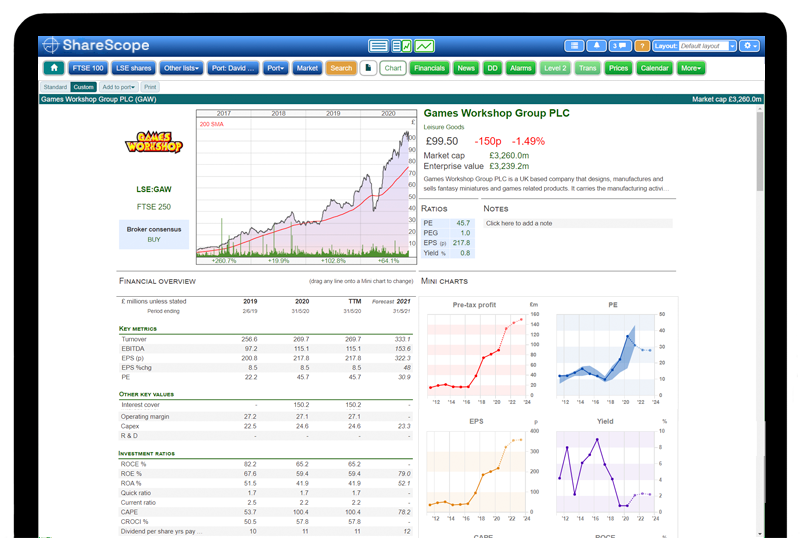Open the messages speech bubble icon
The image size is (800, 538).
click(x=619, y=46)
